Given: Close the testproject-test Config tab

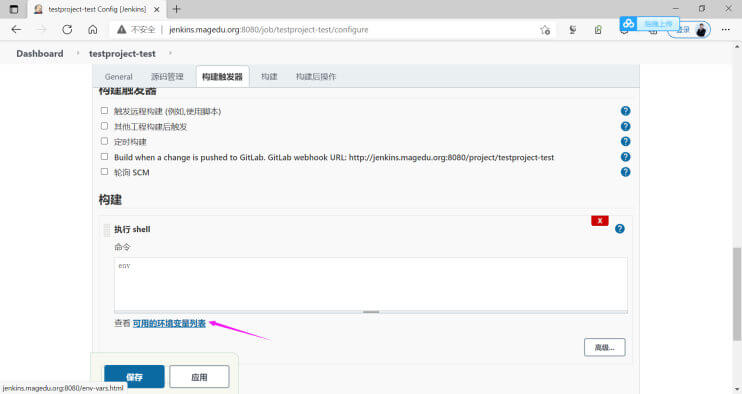Looking at the screenshot, I should tap(157, 9).
